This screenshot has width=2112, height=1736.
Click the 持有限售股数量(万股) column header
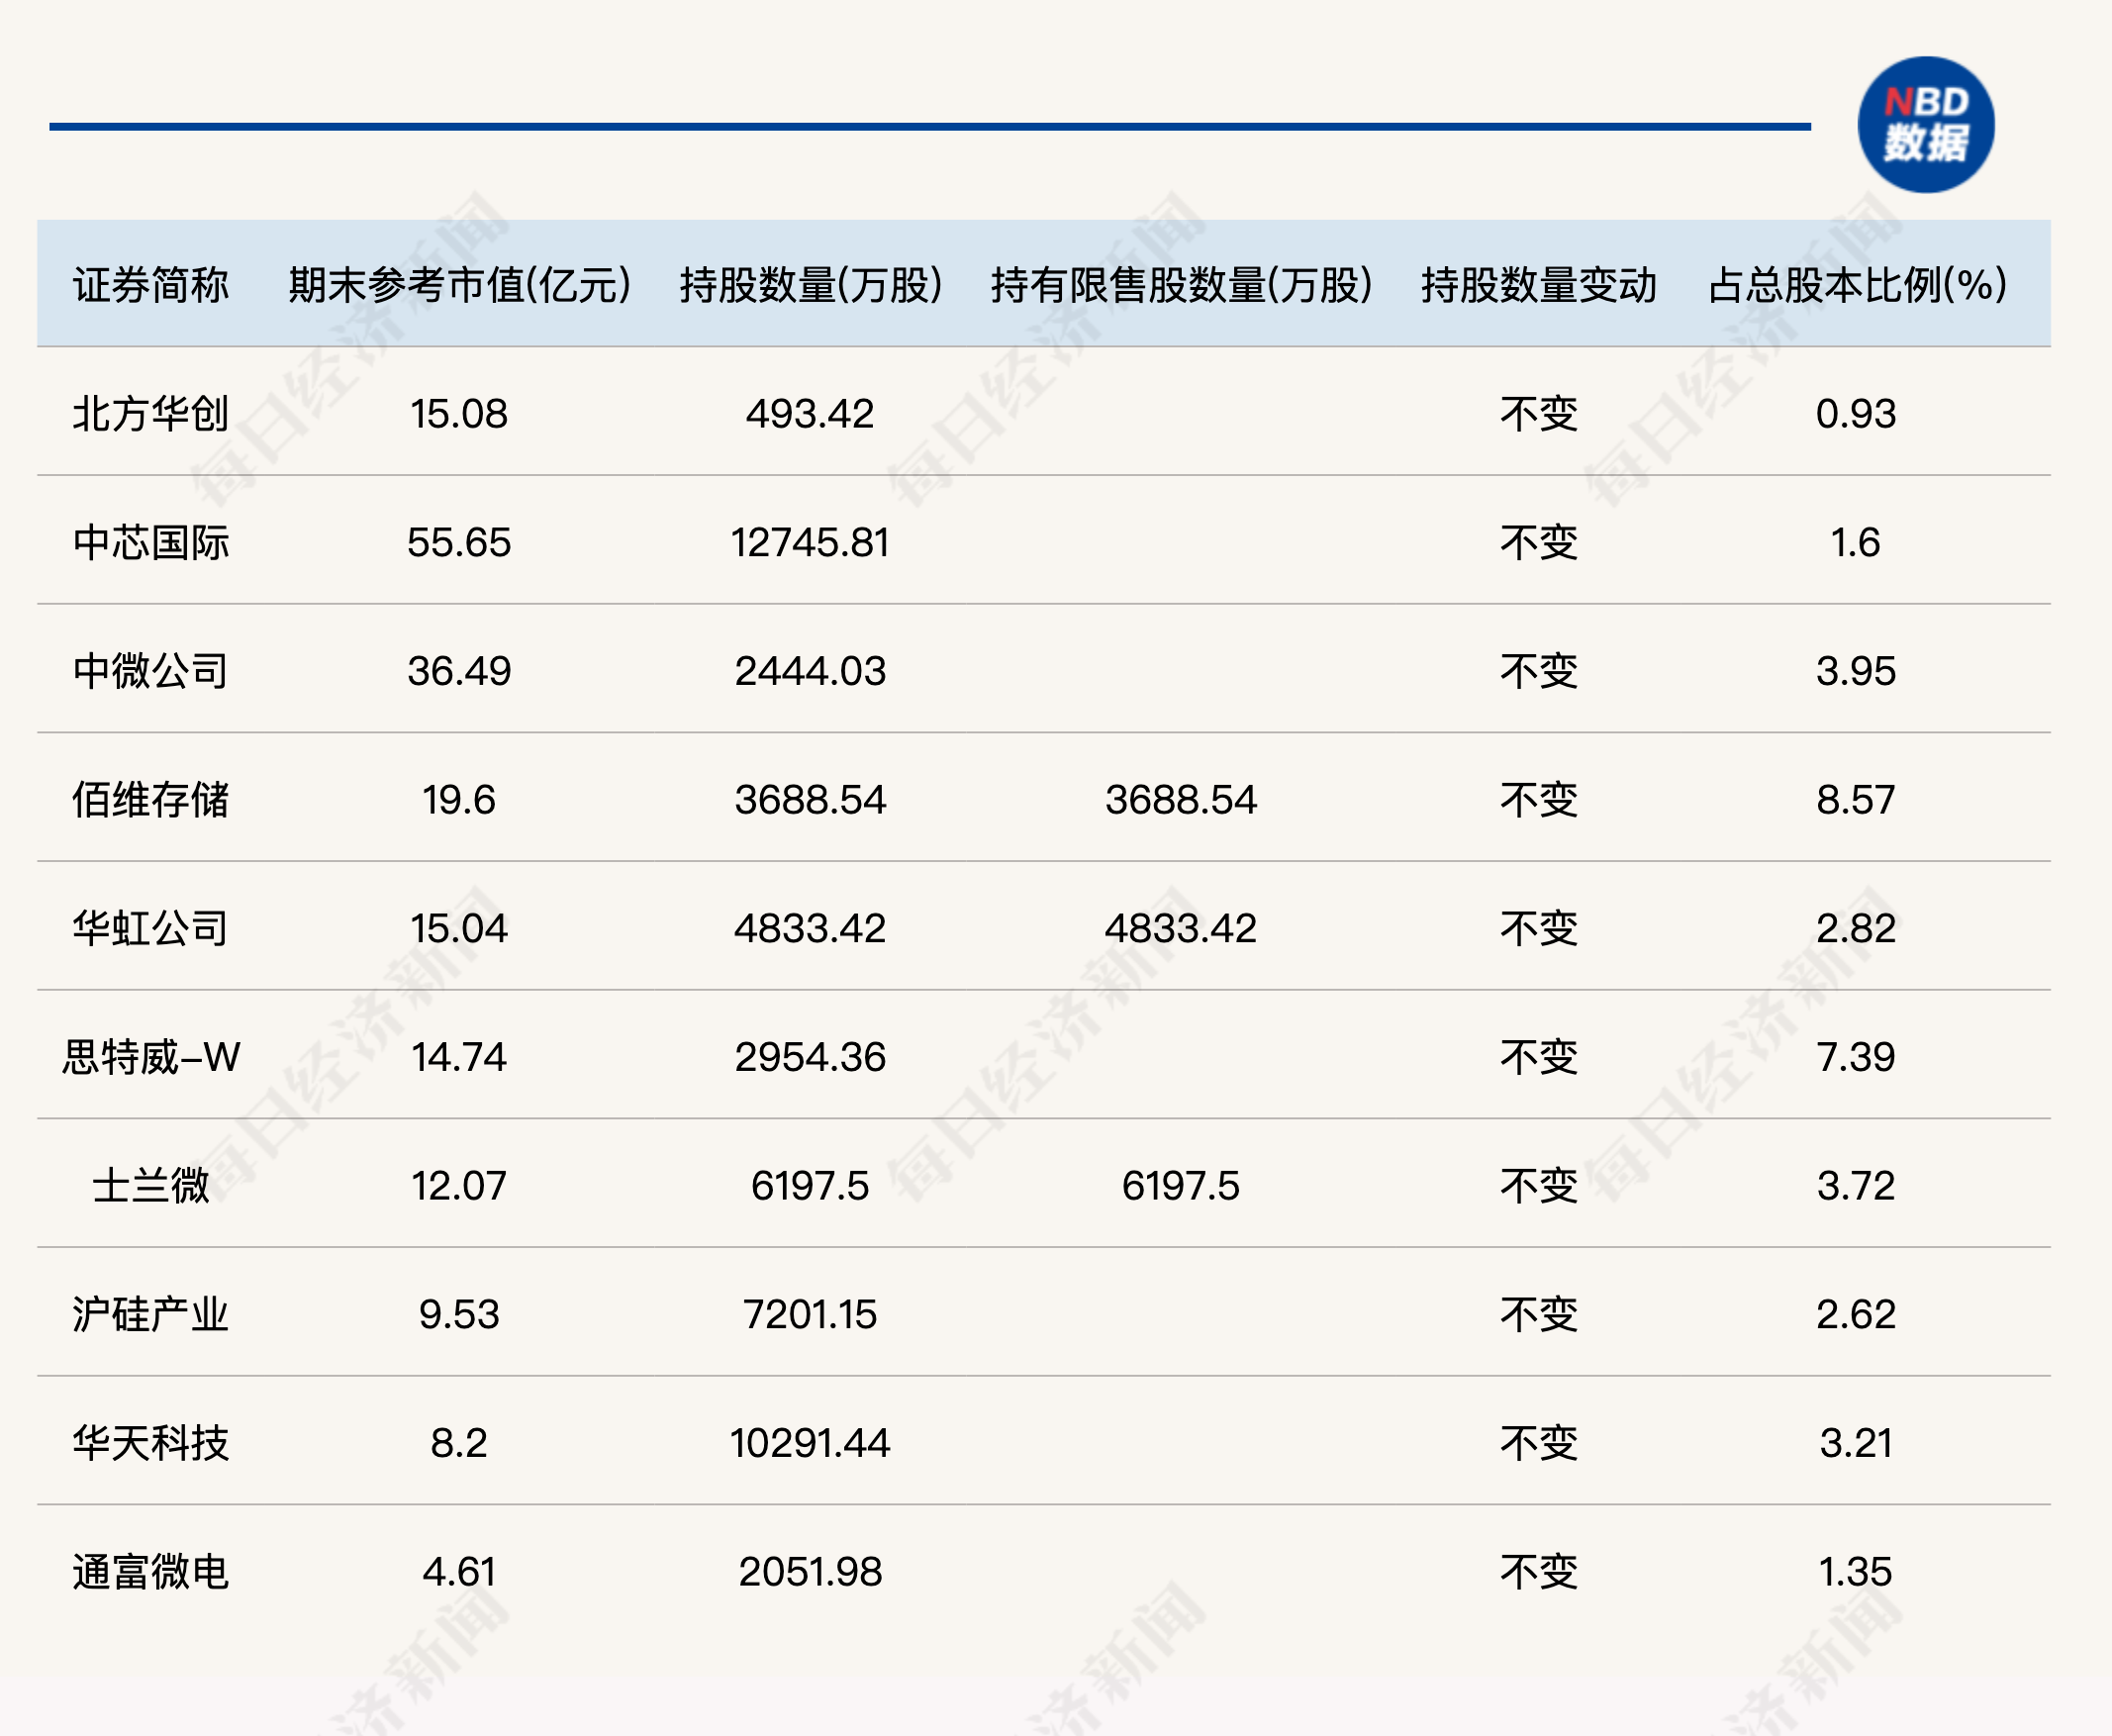point(1180,285)
